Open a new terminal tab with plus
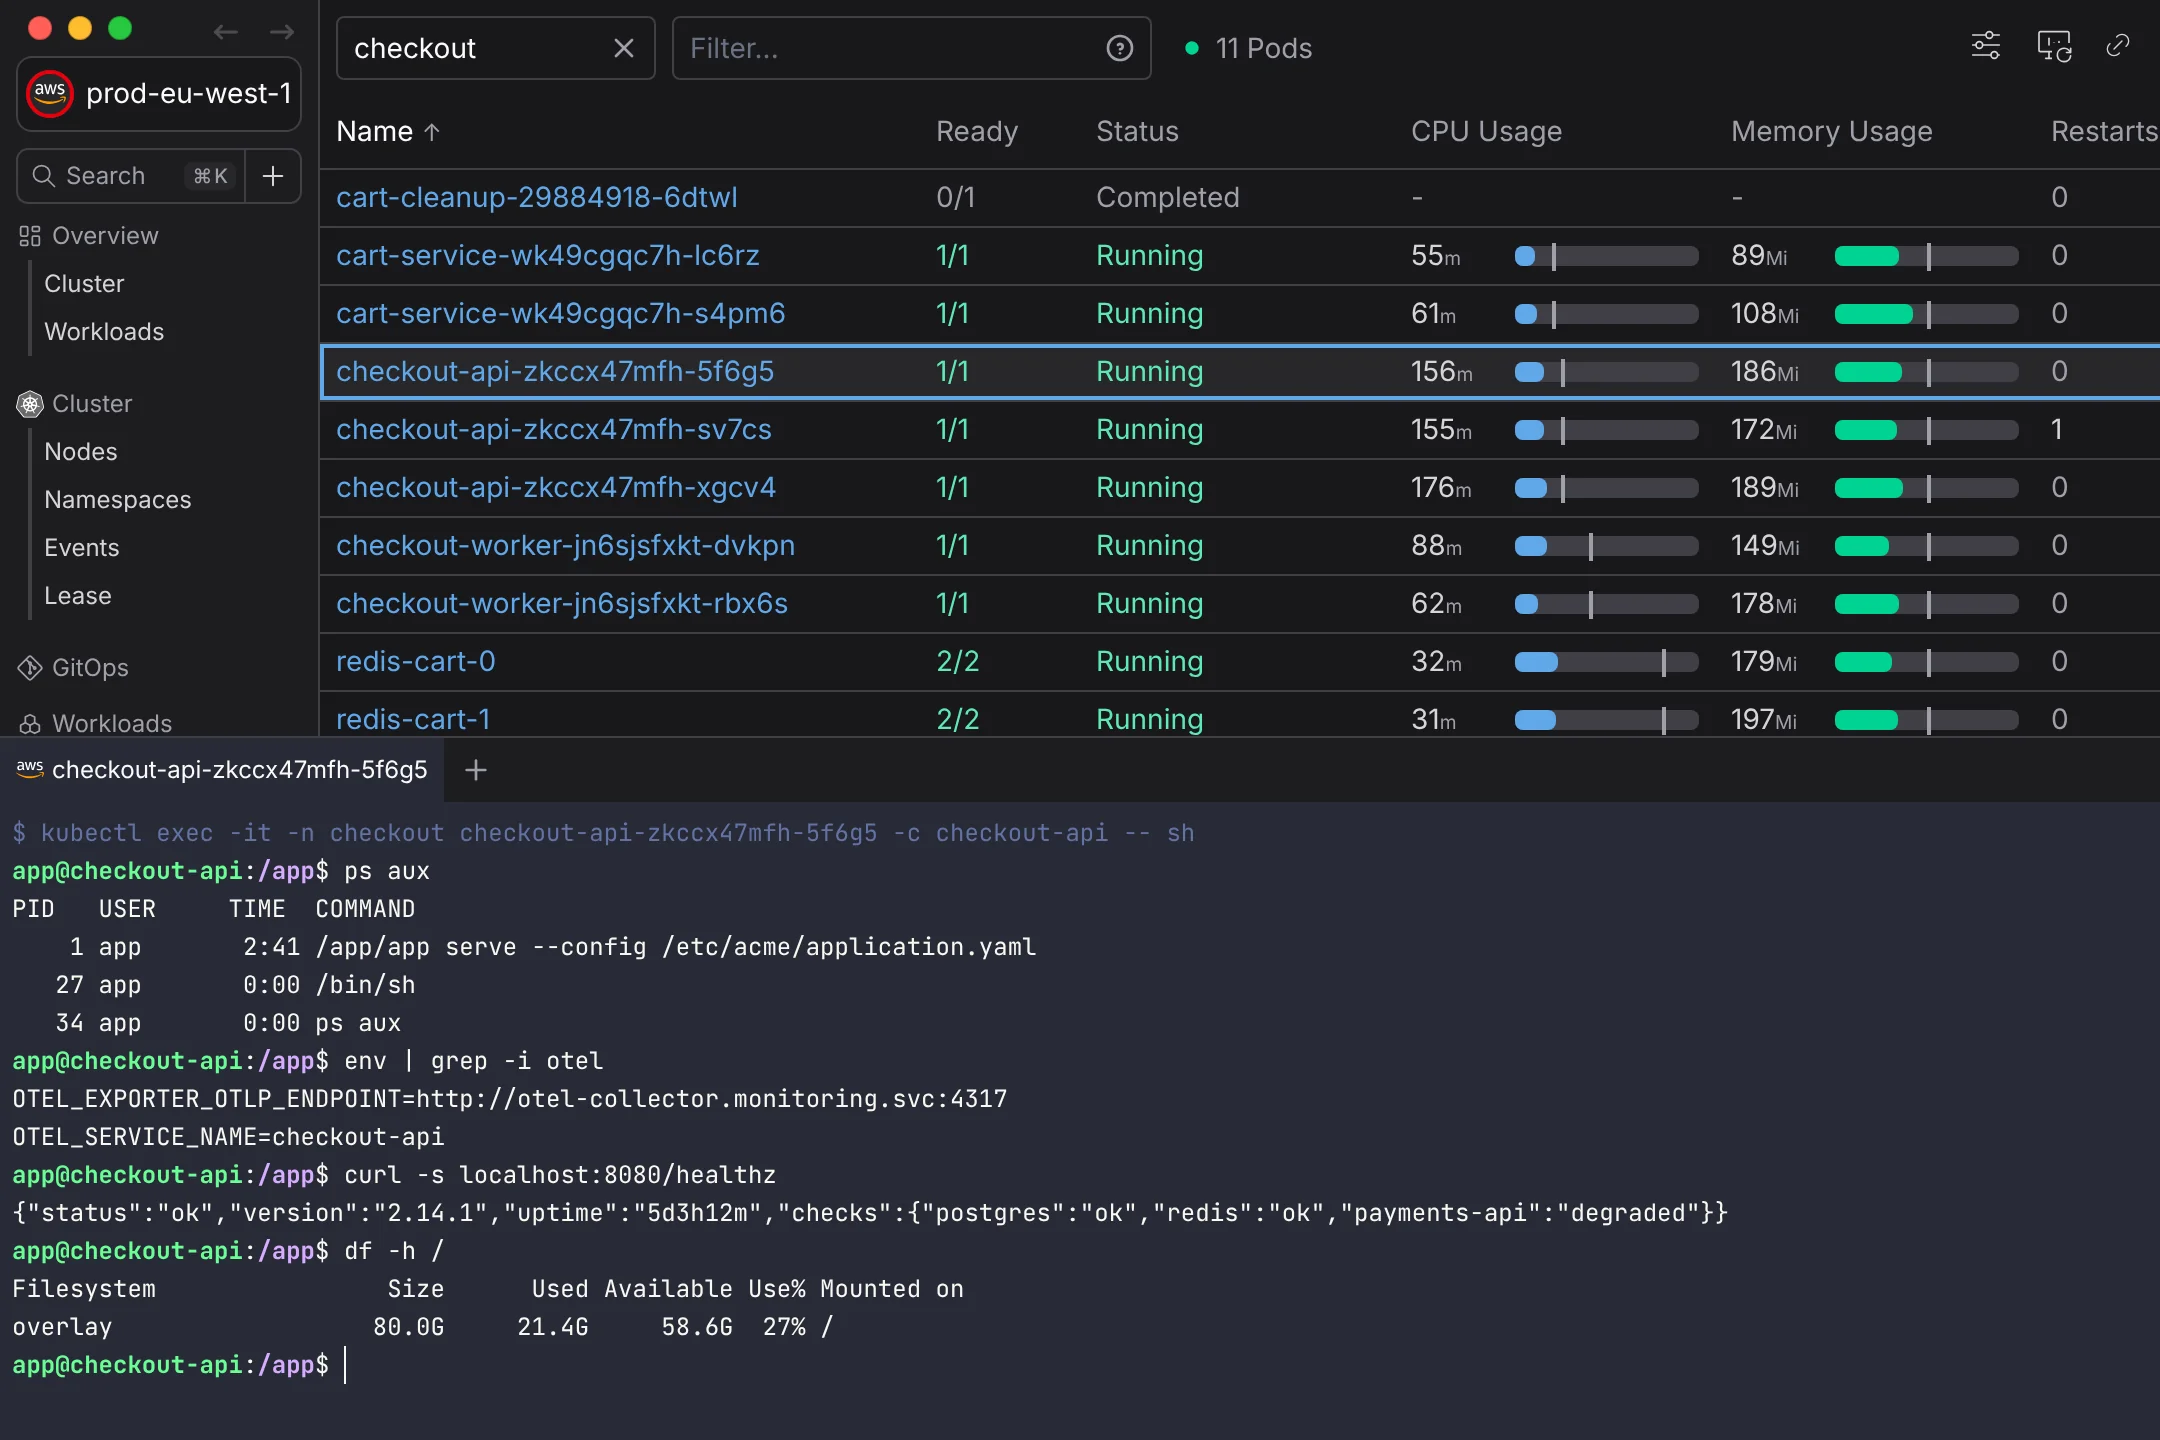Image resolution: width=2160 pixels, height=1440 pixels. click(x=476, y=770)
